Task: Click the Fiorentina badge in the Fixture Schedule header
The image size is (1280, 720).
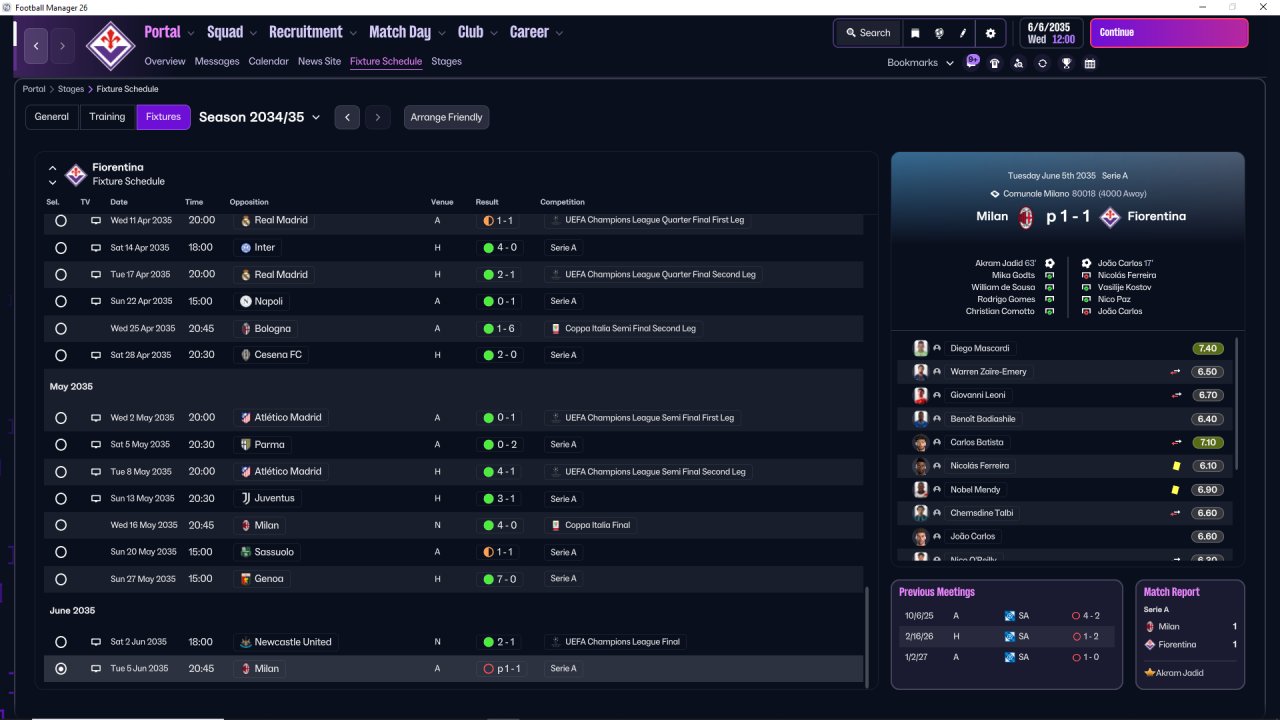Action: pos(76,174)
